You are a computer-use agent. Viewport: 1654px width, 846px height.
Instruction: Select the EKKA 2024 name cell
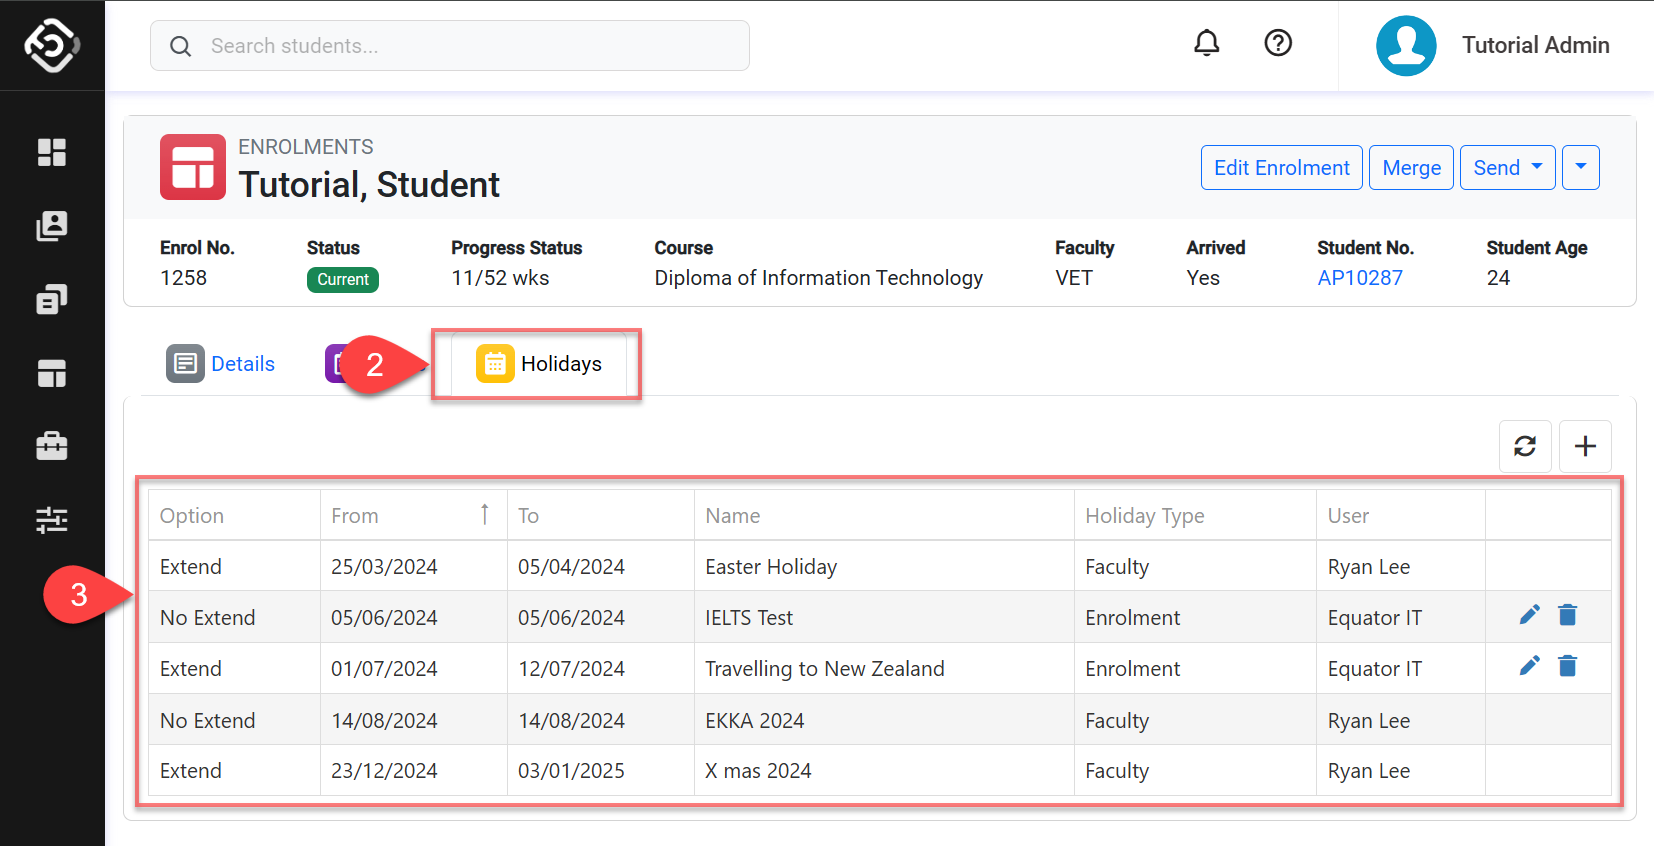pos(884,720)
